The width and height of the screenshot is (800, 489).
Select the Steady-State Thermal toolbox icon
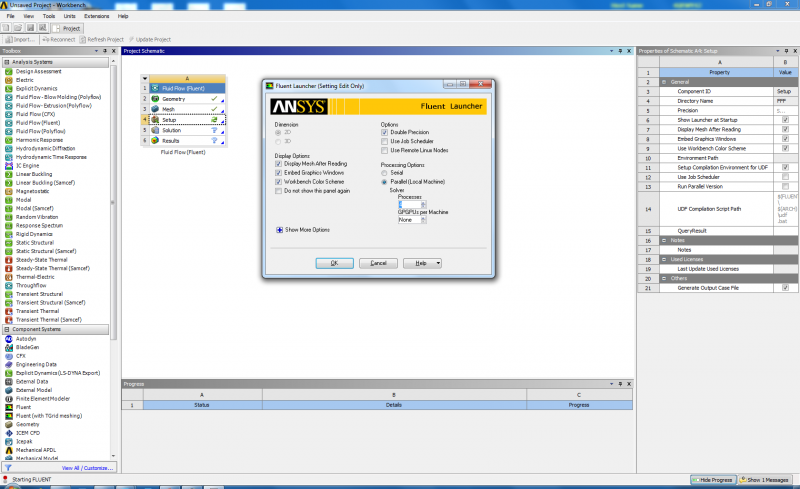pyautogui.click(x=9, y=260)
